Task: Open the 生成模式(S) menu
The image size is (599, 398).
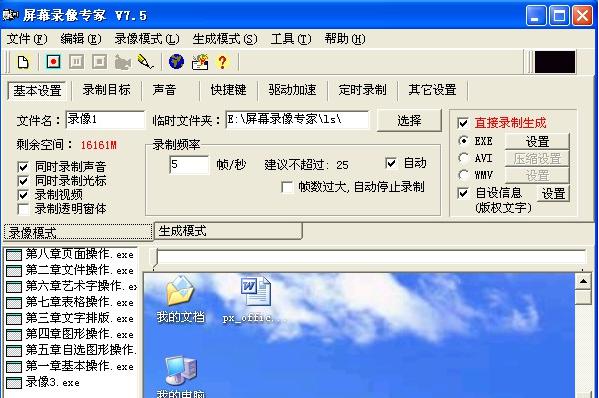Action: pyautogui.click(x=225, y=39)
